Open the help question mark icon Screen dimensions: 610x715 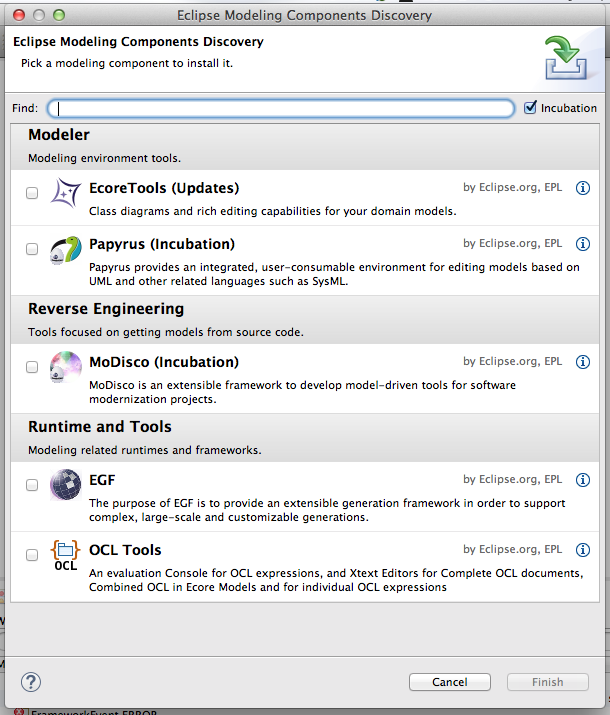pyautogui.click(x=31, y=682)
